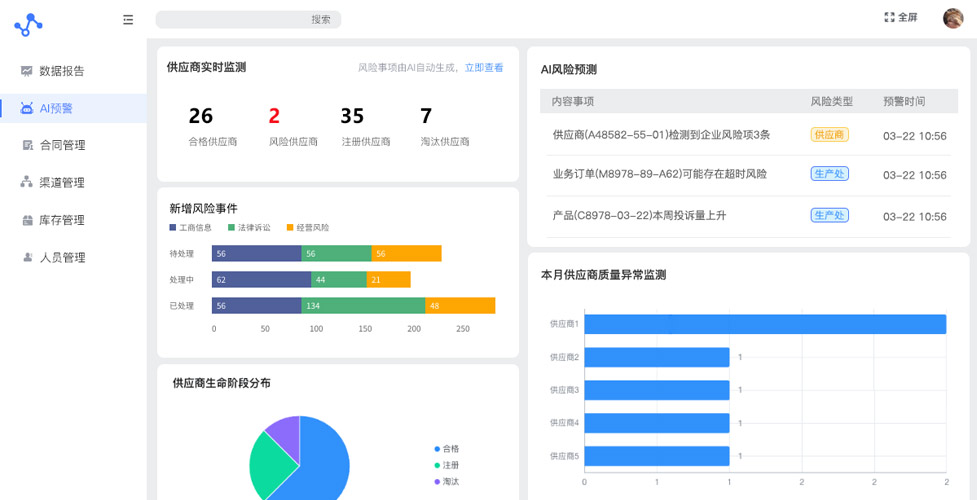
Task: Open the 立即查看 link
Action: (484, 68)
